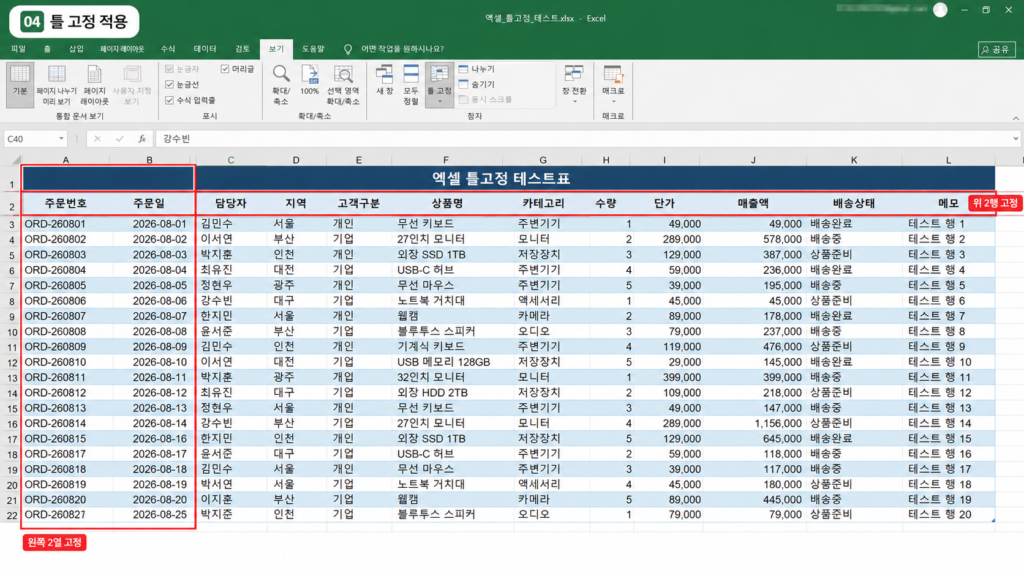1024x576 pixels.
Task: Open the 페이지 레이아웃 ribbon tab
Action: (x=122, y=49)
